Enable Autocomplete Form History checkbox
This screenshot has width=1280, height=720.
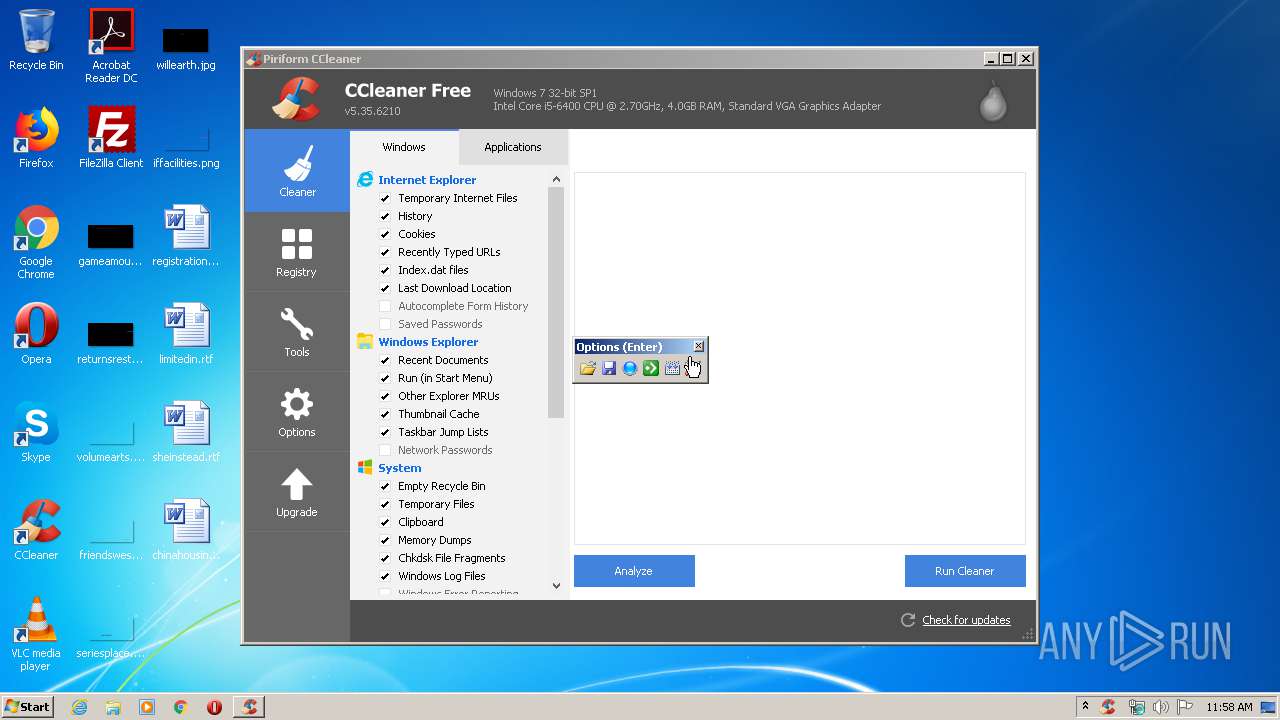(x=385, y=306)
